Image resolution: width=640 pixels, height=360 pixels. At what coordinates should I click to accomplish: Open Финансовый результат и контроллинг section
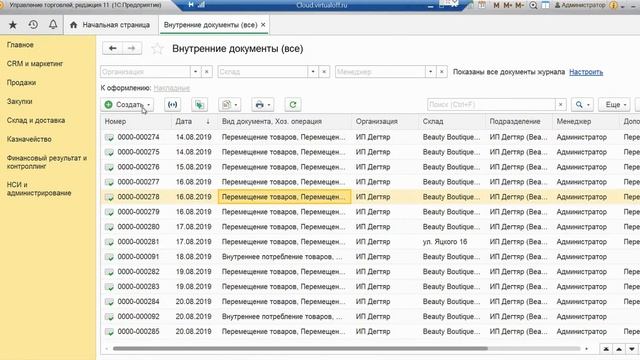click(x=47, y=162)
